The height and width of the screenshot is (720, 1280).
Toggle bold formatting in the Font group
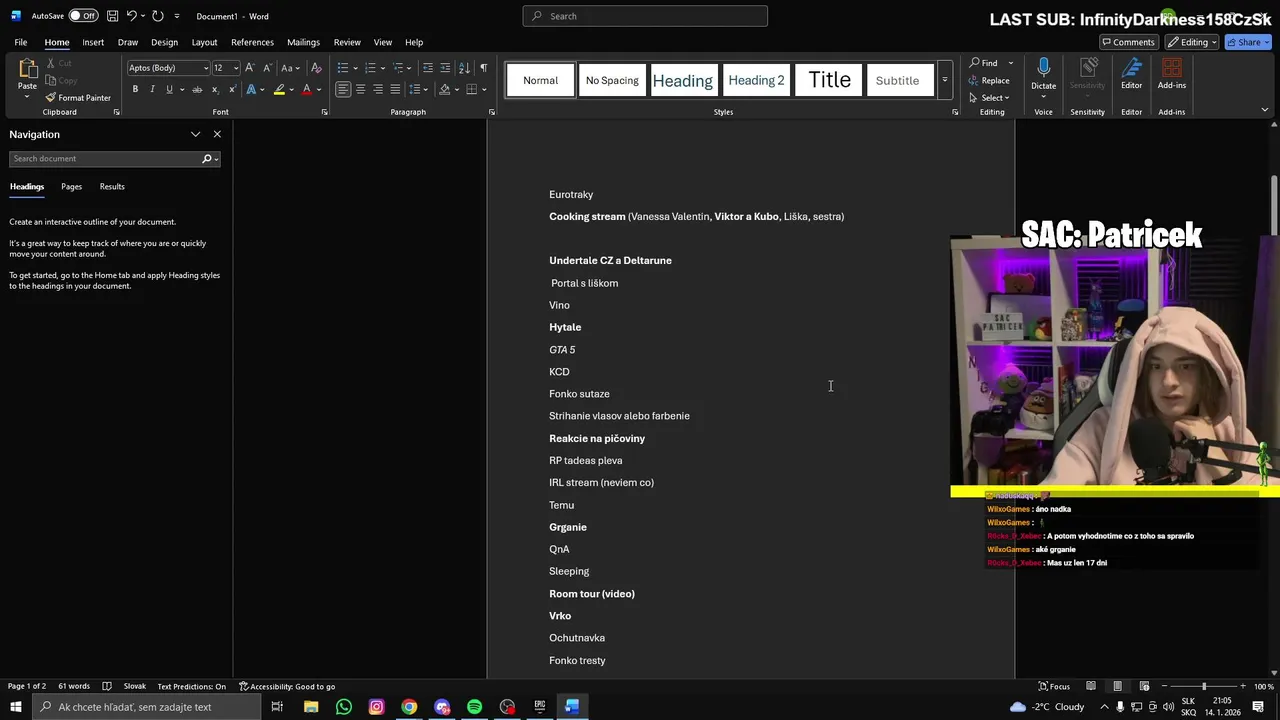point(135,89)
